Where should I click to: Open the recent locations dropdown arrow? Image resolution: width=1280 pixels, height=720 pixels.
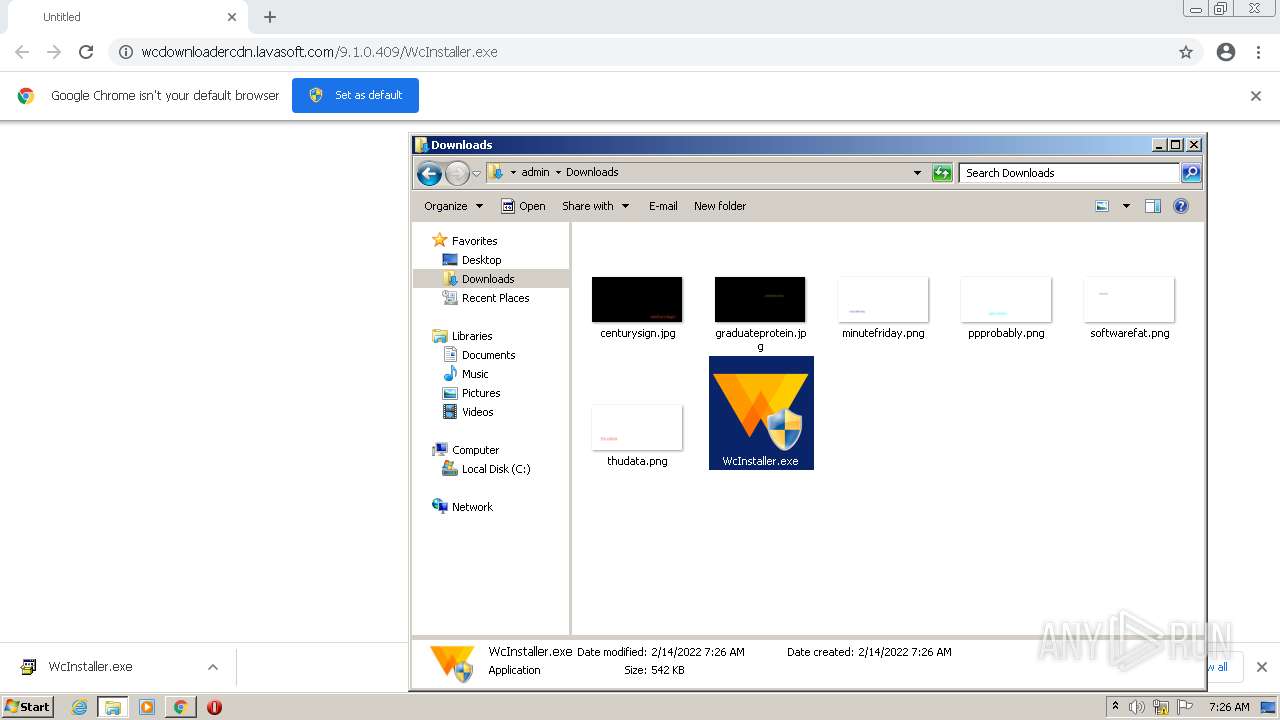coord(477,173)
